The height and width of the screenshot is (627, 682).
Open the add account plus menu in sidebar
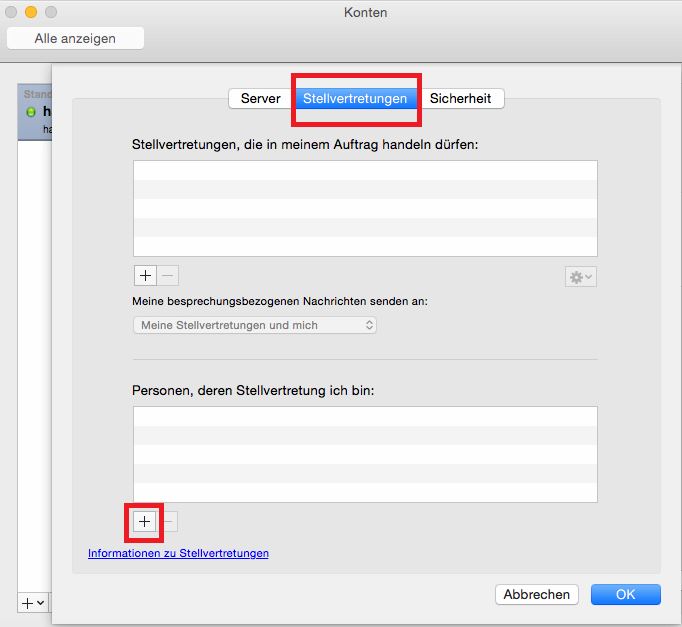pos(32,603)
